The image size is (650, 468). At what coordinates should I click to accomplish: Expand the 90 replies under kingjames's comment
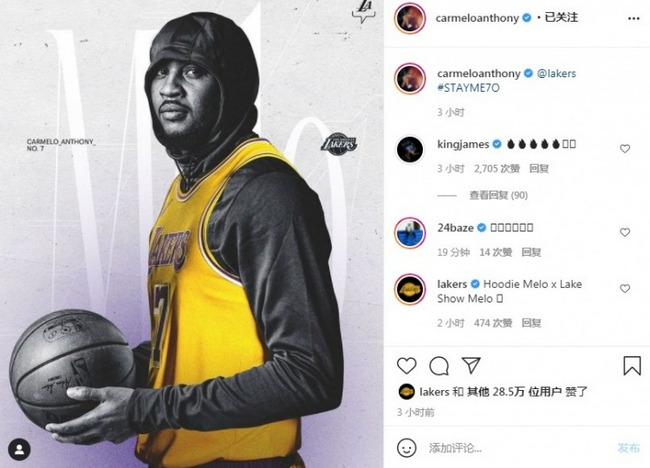498,195
